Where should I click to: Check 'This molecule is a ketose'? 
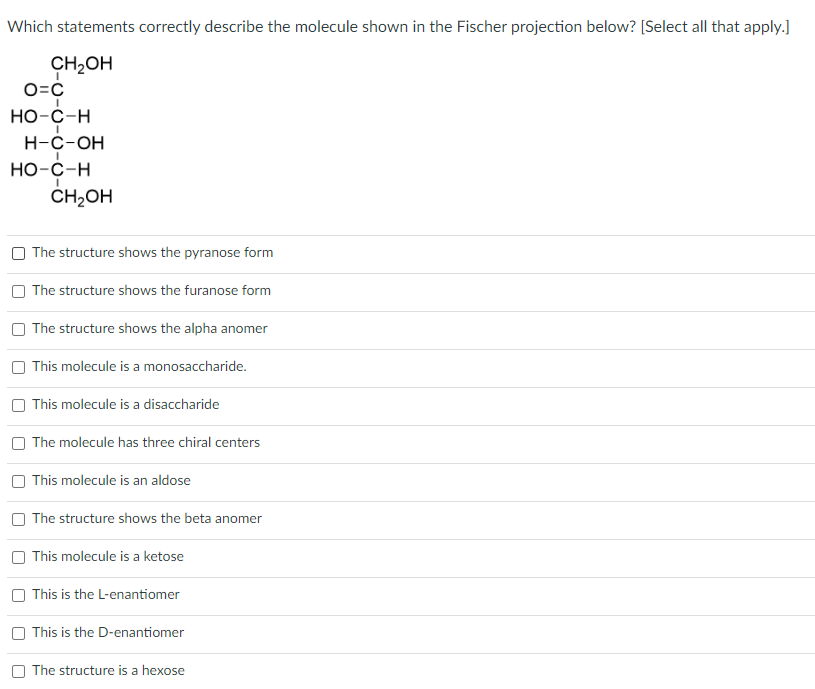point(18,557)
